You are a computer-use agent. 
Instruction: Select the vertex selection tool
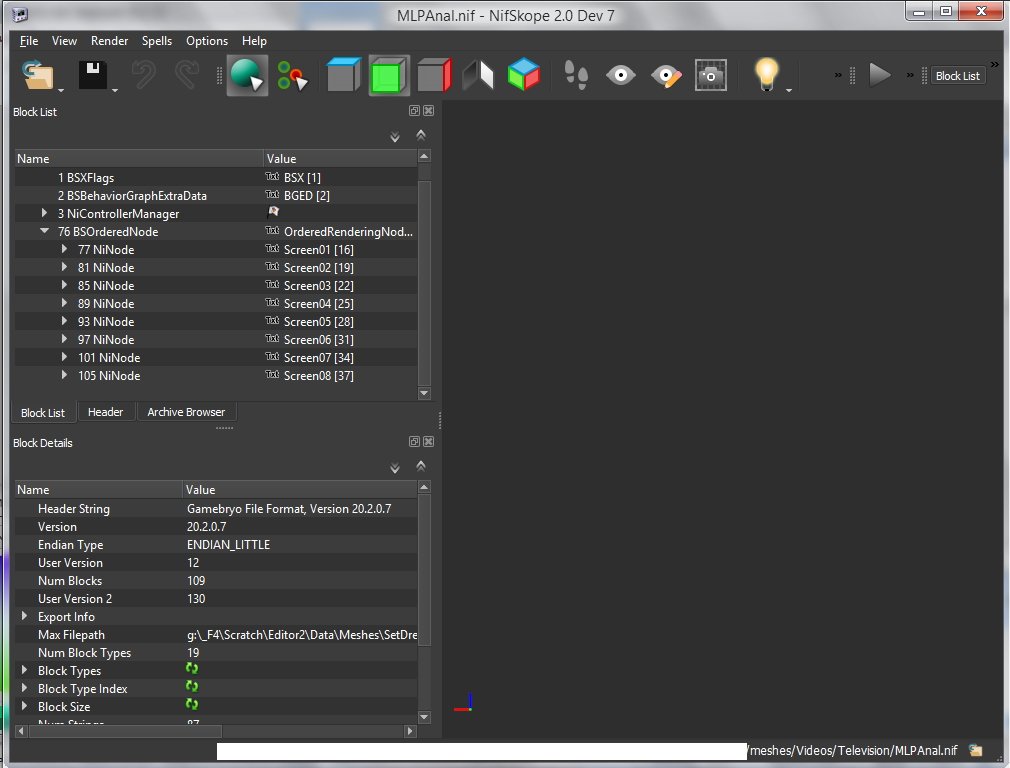292,76
